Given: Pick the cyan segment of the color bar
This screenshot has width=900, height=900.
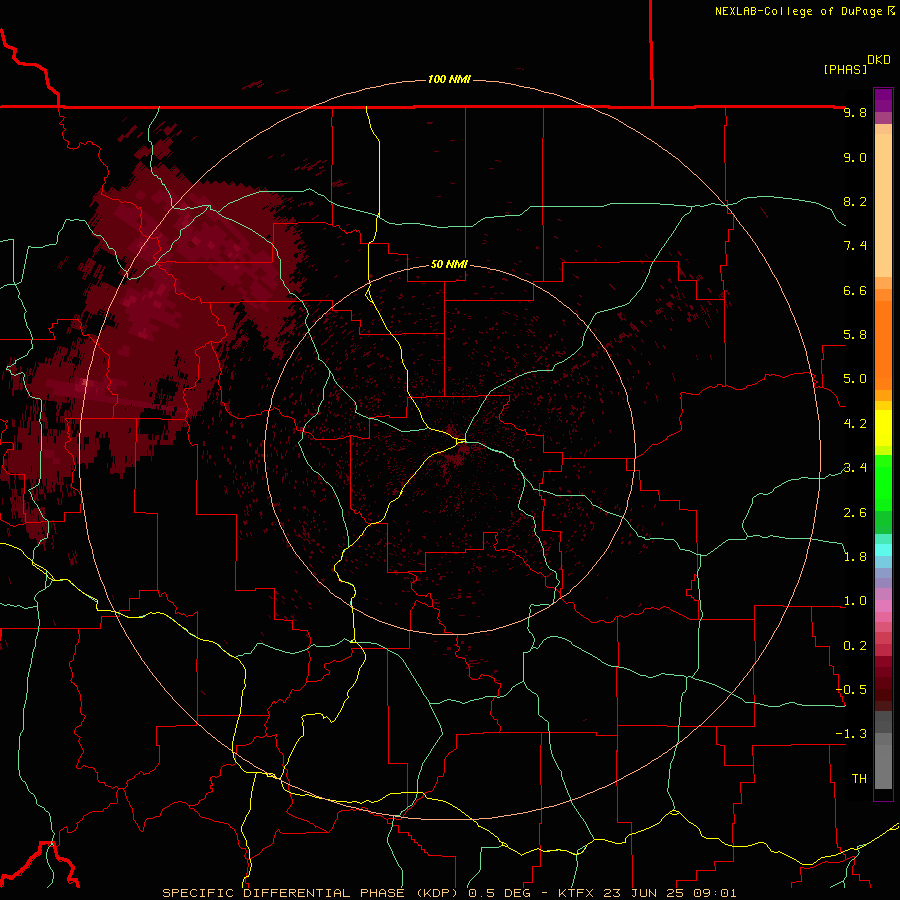Looking at the screenshot, I should pyautogui.click(x=883, y=550).
